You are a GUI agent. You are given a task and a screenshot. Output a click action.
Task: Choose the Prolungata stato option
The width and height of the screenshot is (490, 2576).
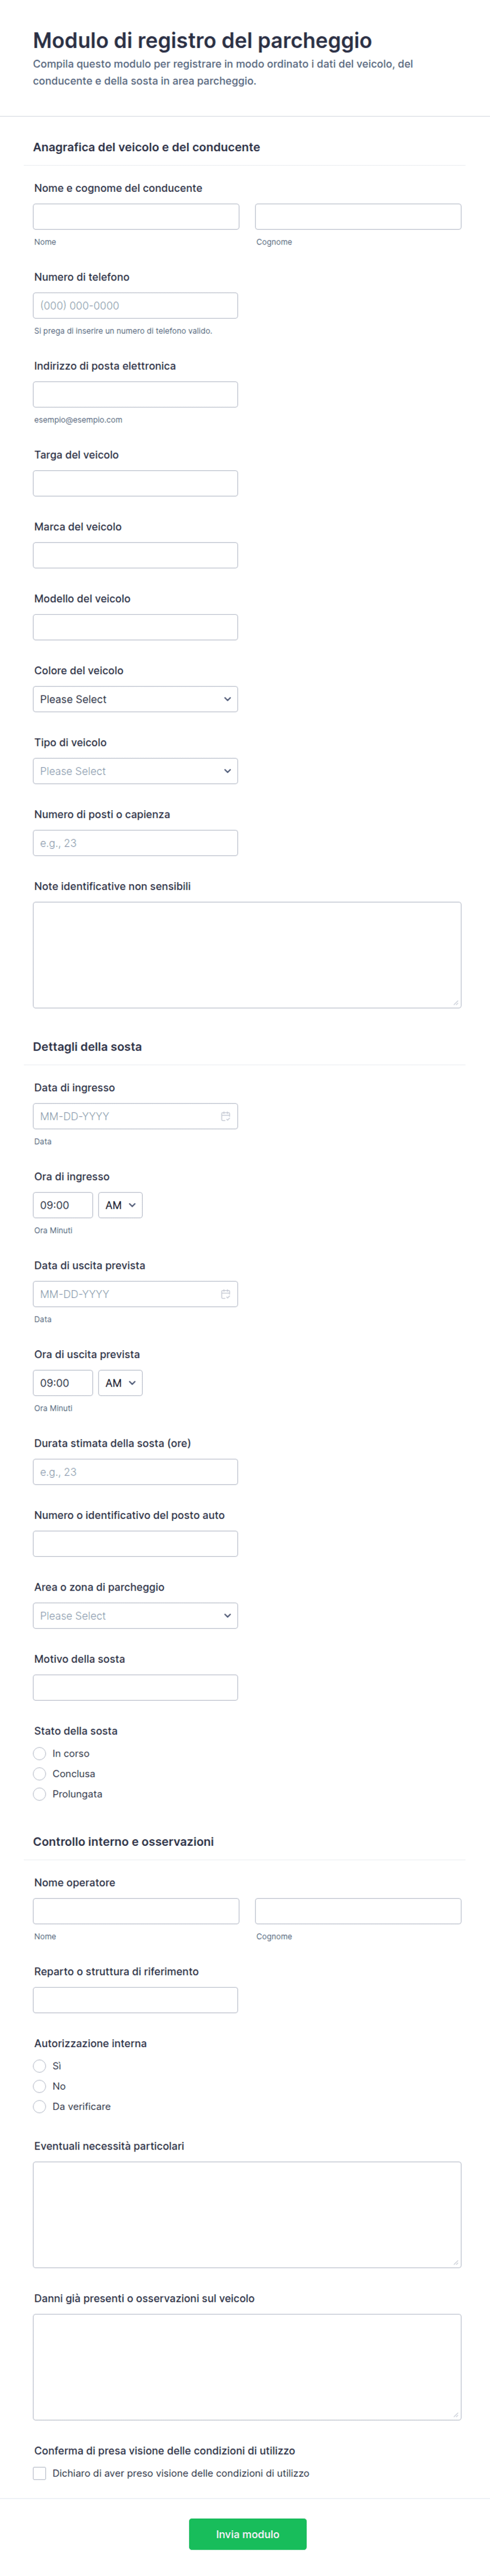pos(40,1794)
